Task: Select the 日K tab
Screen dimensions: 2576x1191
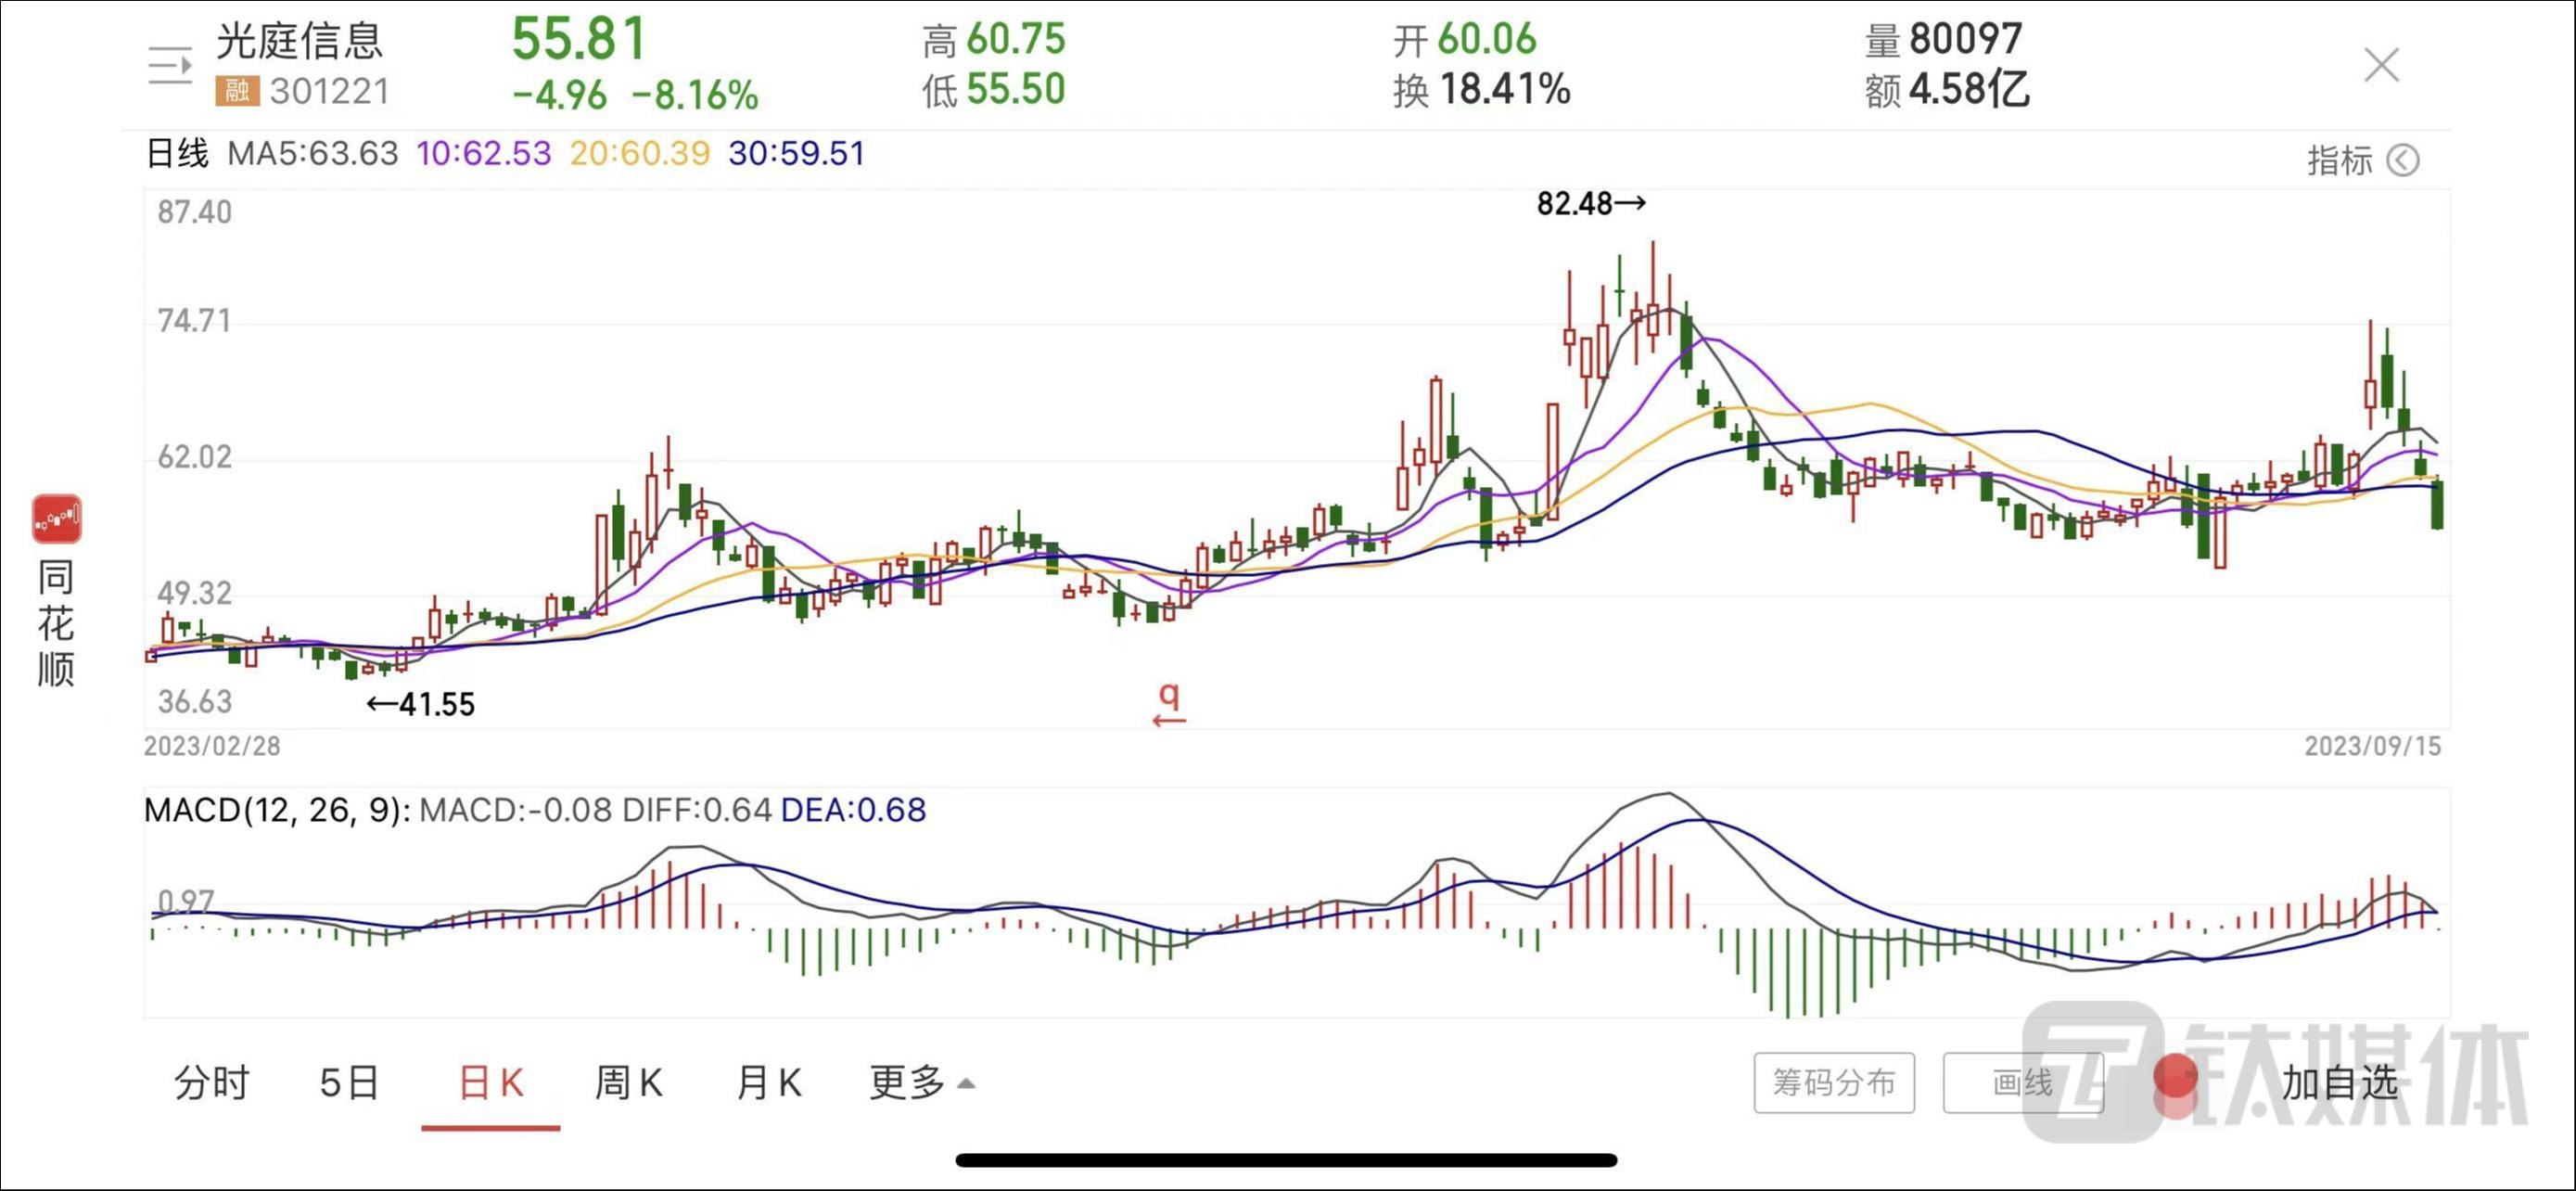Action: (x=491, y=1083)
